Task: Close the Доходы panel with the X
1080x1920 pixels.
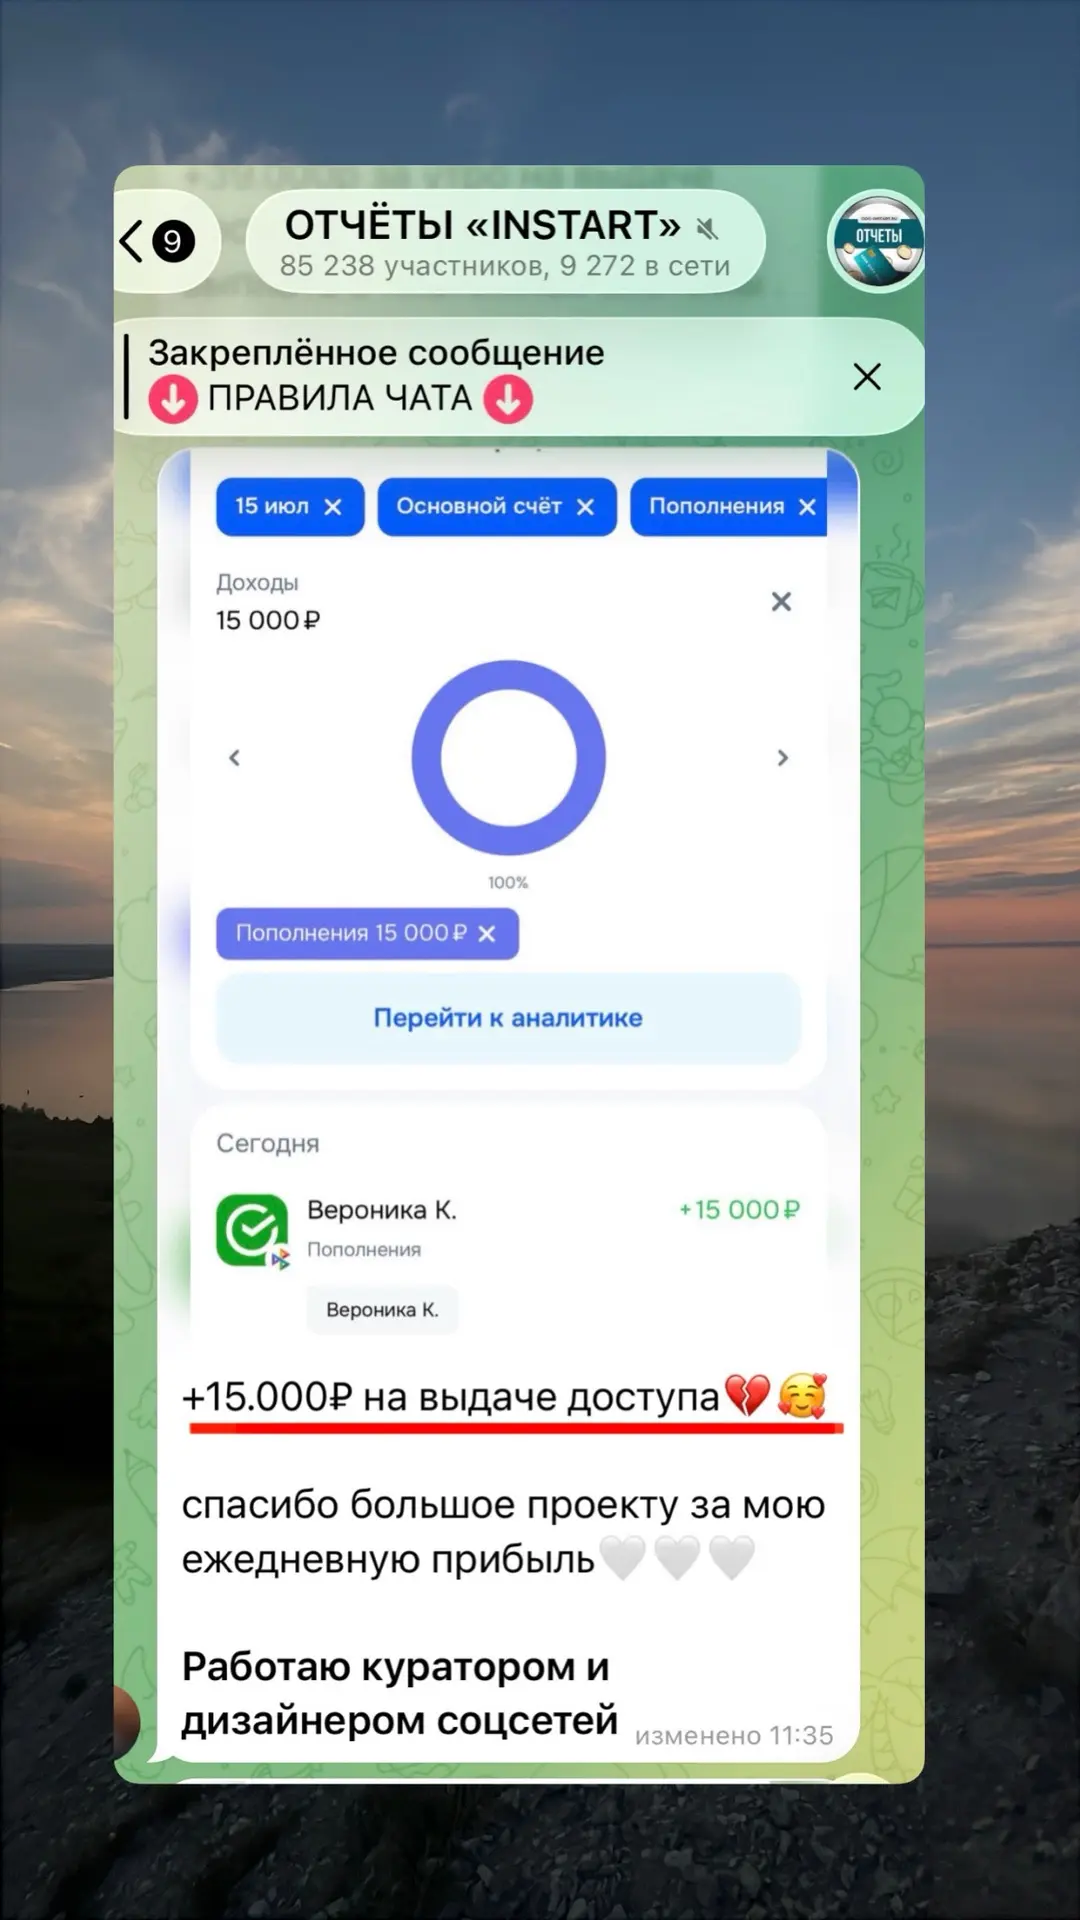Action: (x=781, y=601)
